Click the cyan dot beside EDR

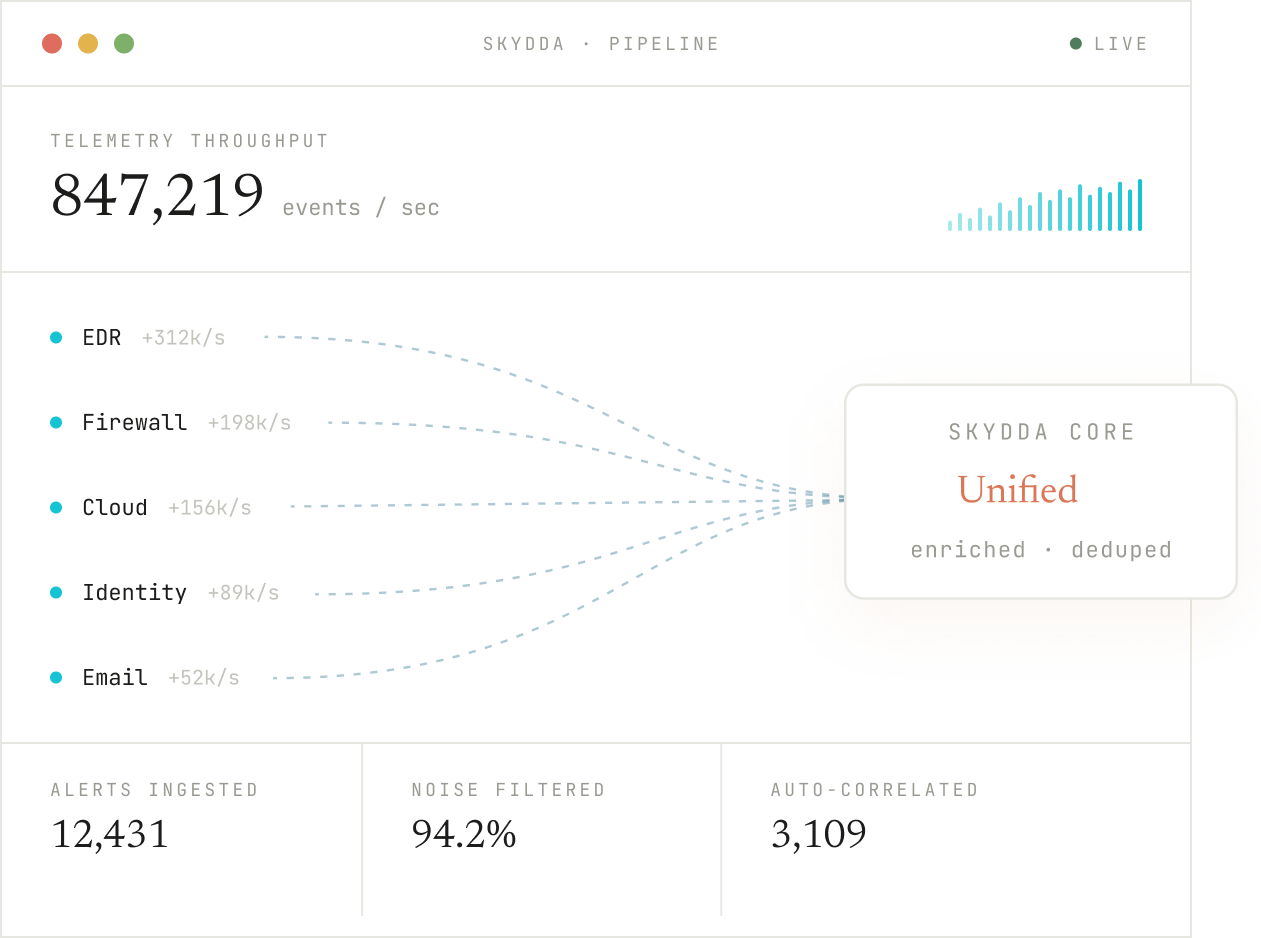[x=56, y=337]
